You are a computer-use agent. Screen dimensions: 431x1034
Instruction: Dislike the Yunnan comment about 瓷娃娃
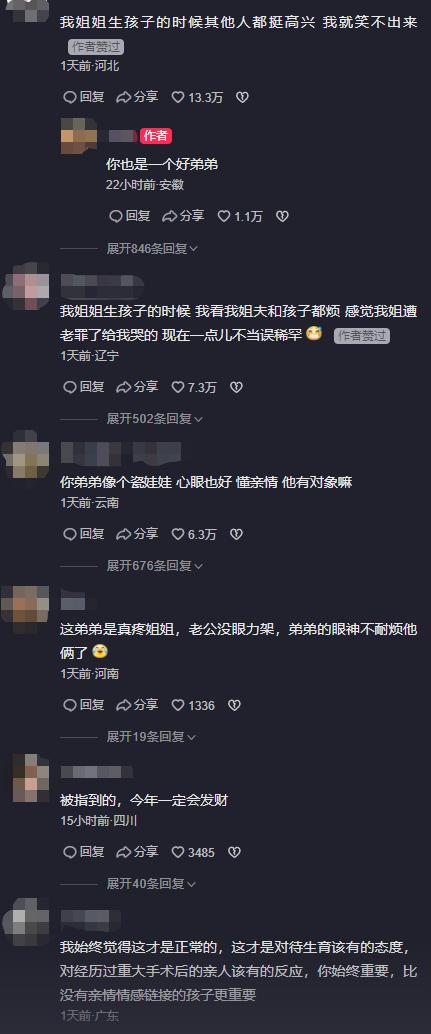(x=236, y=534)
